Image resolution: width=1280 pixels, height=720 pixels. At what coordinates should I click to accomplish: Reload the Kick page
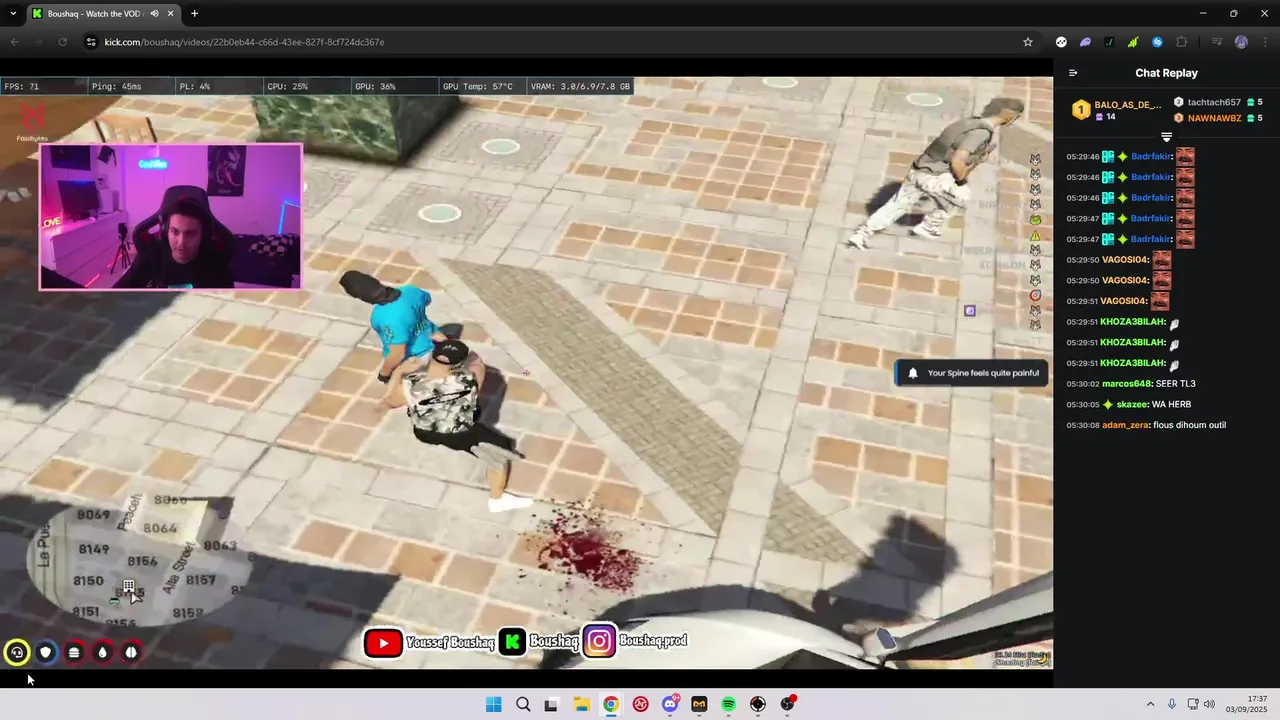click(x=62, y=42)
